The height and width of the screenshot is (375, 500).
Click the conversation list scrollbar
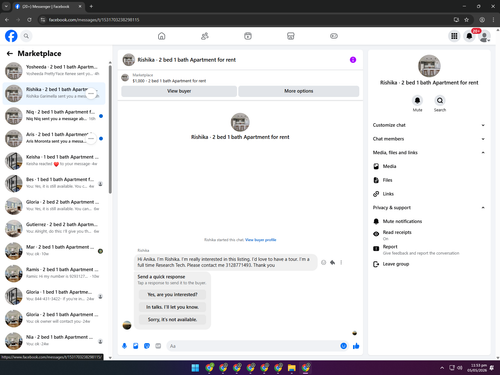(x=110, y=128)
